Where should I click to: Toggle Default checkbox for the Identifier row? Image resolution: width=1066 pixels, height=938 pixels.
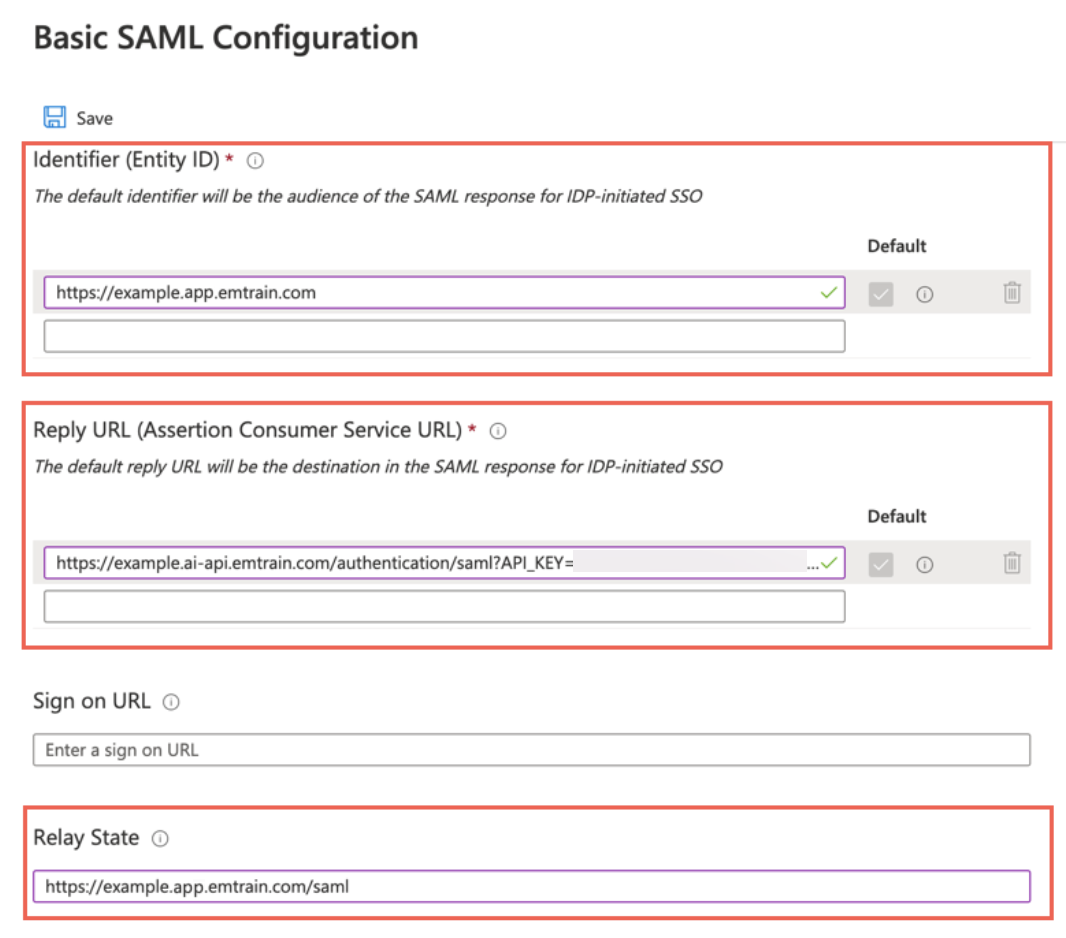coord(880,294)
